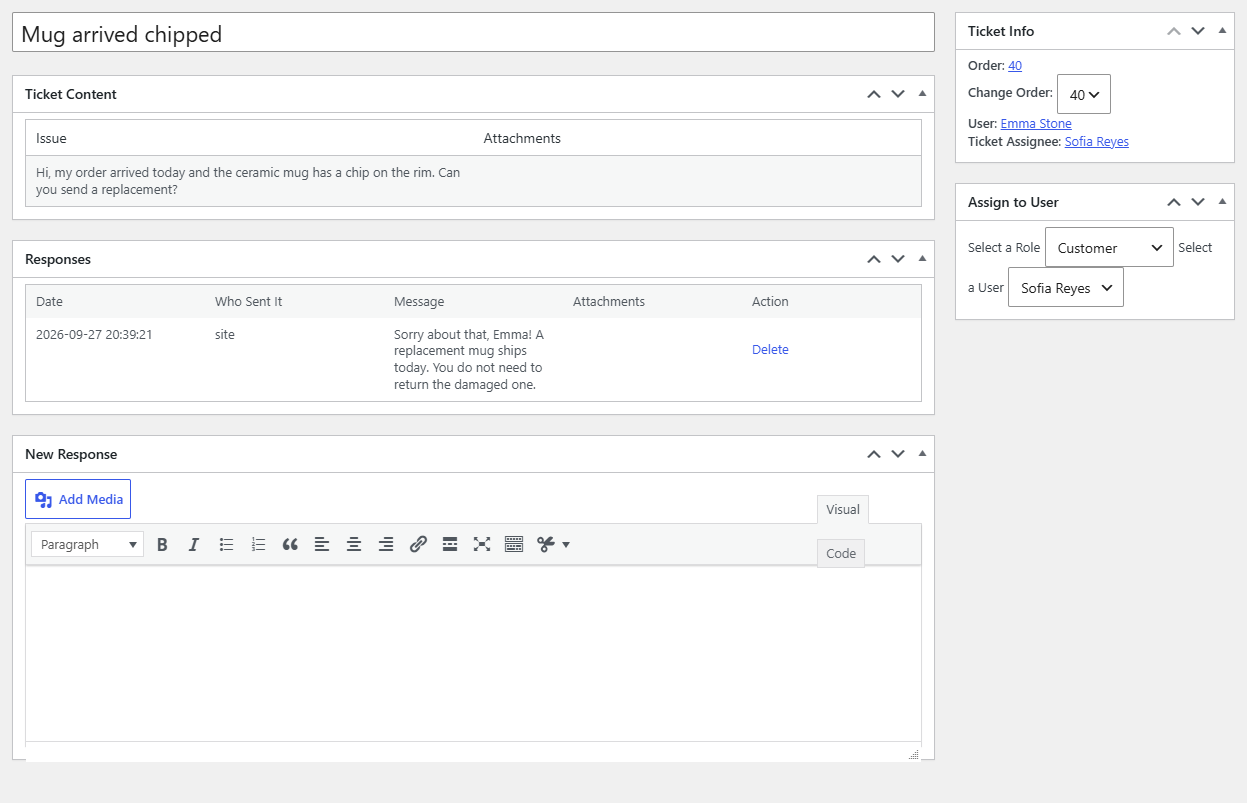
Task: Switch to the Code editor tab
Action: click(841, 553)
